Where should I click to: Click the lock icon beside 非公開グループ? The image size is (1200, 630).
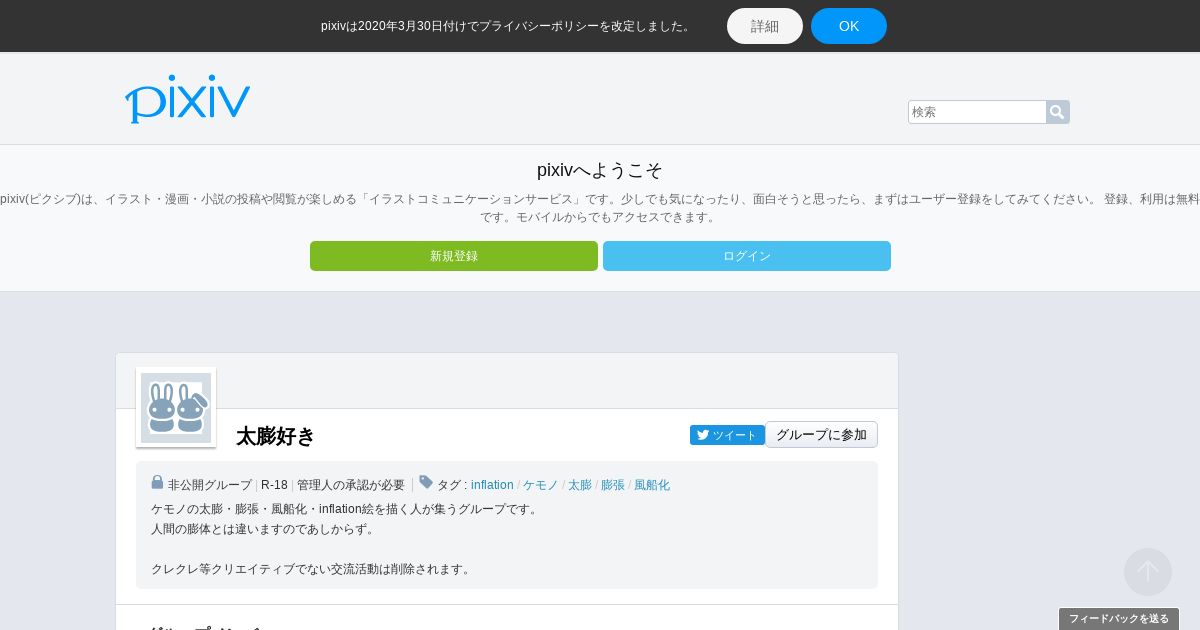[x=157, y=483]
